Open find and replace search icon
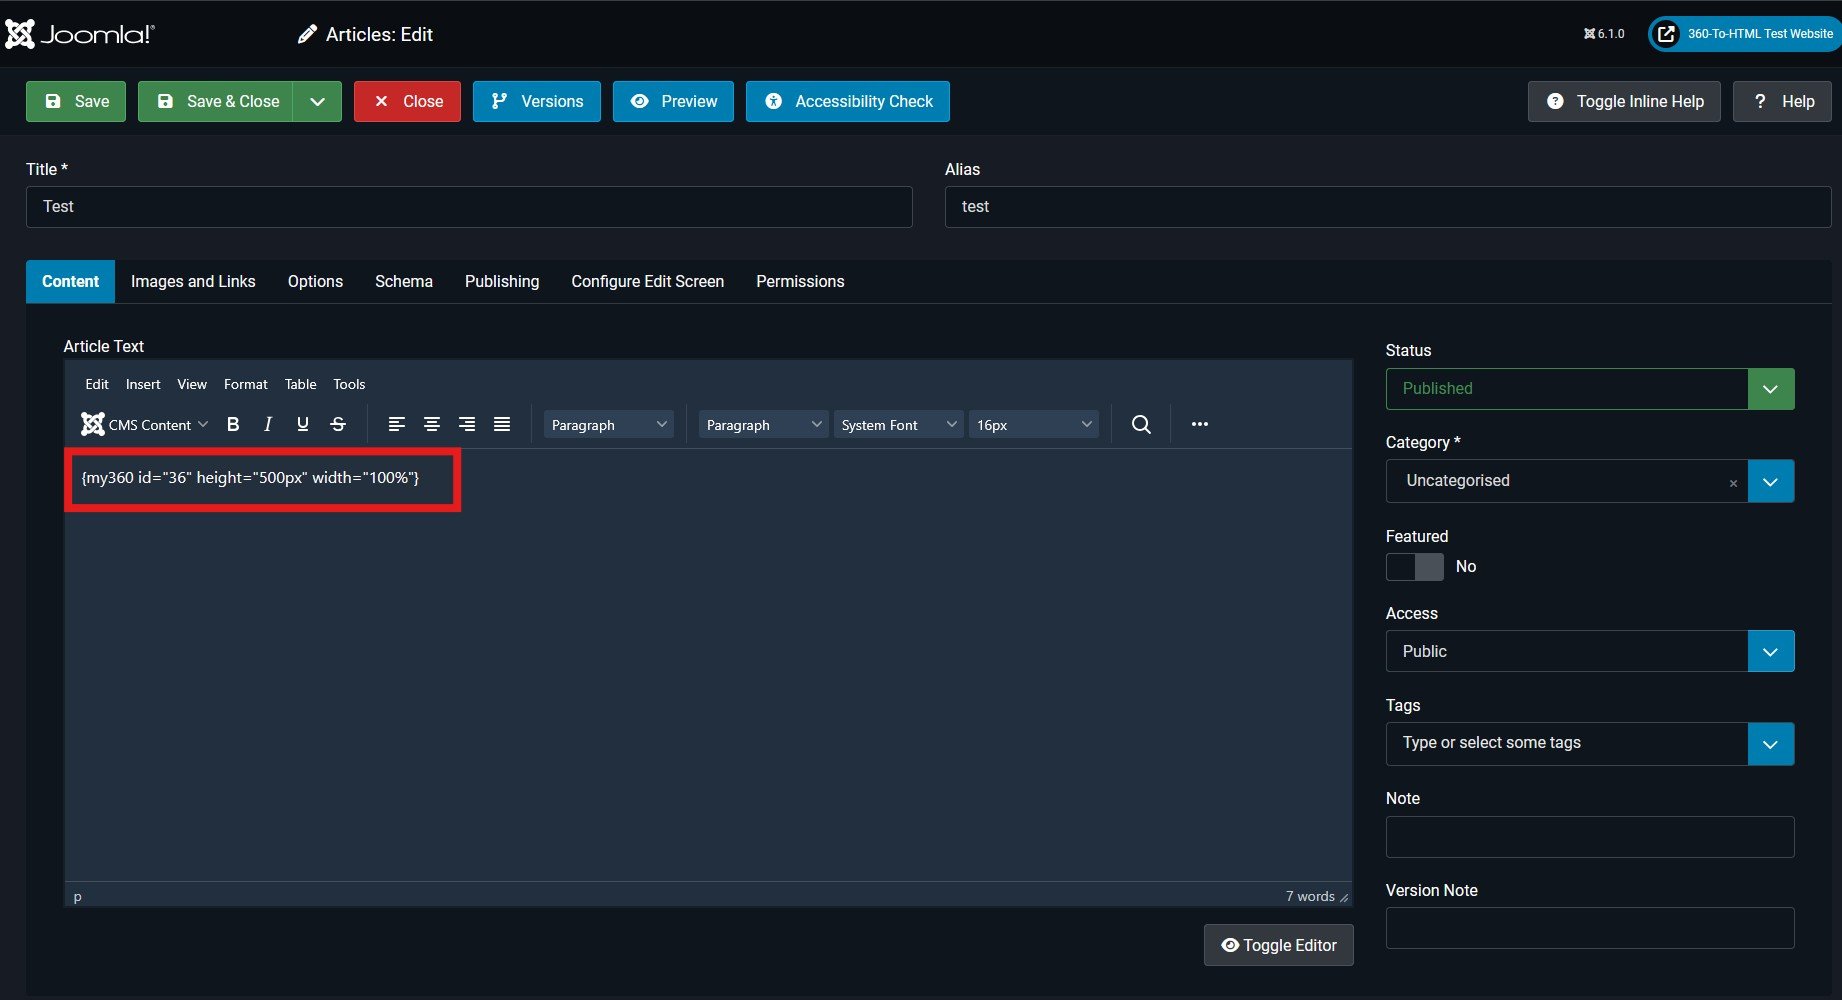Screen dimensions: 1842x1000 (x=1141, y=424)
